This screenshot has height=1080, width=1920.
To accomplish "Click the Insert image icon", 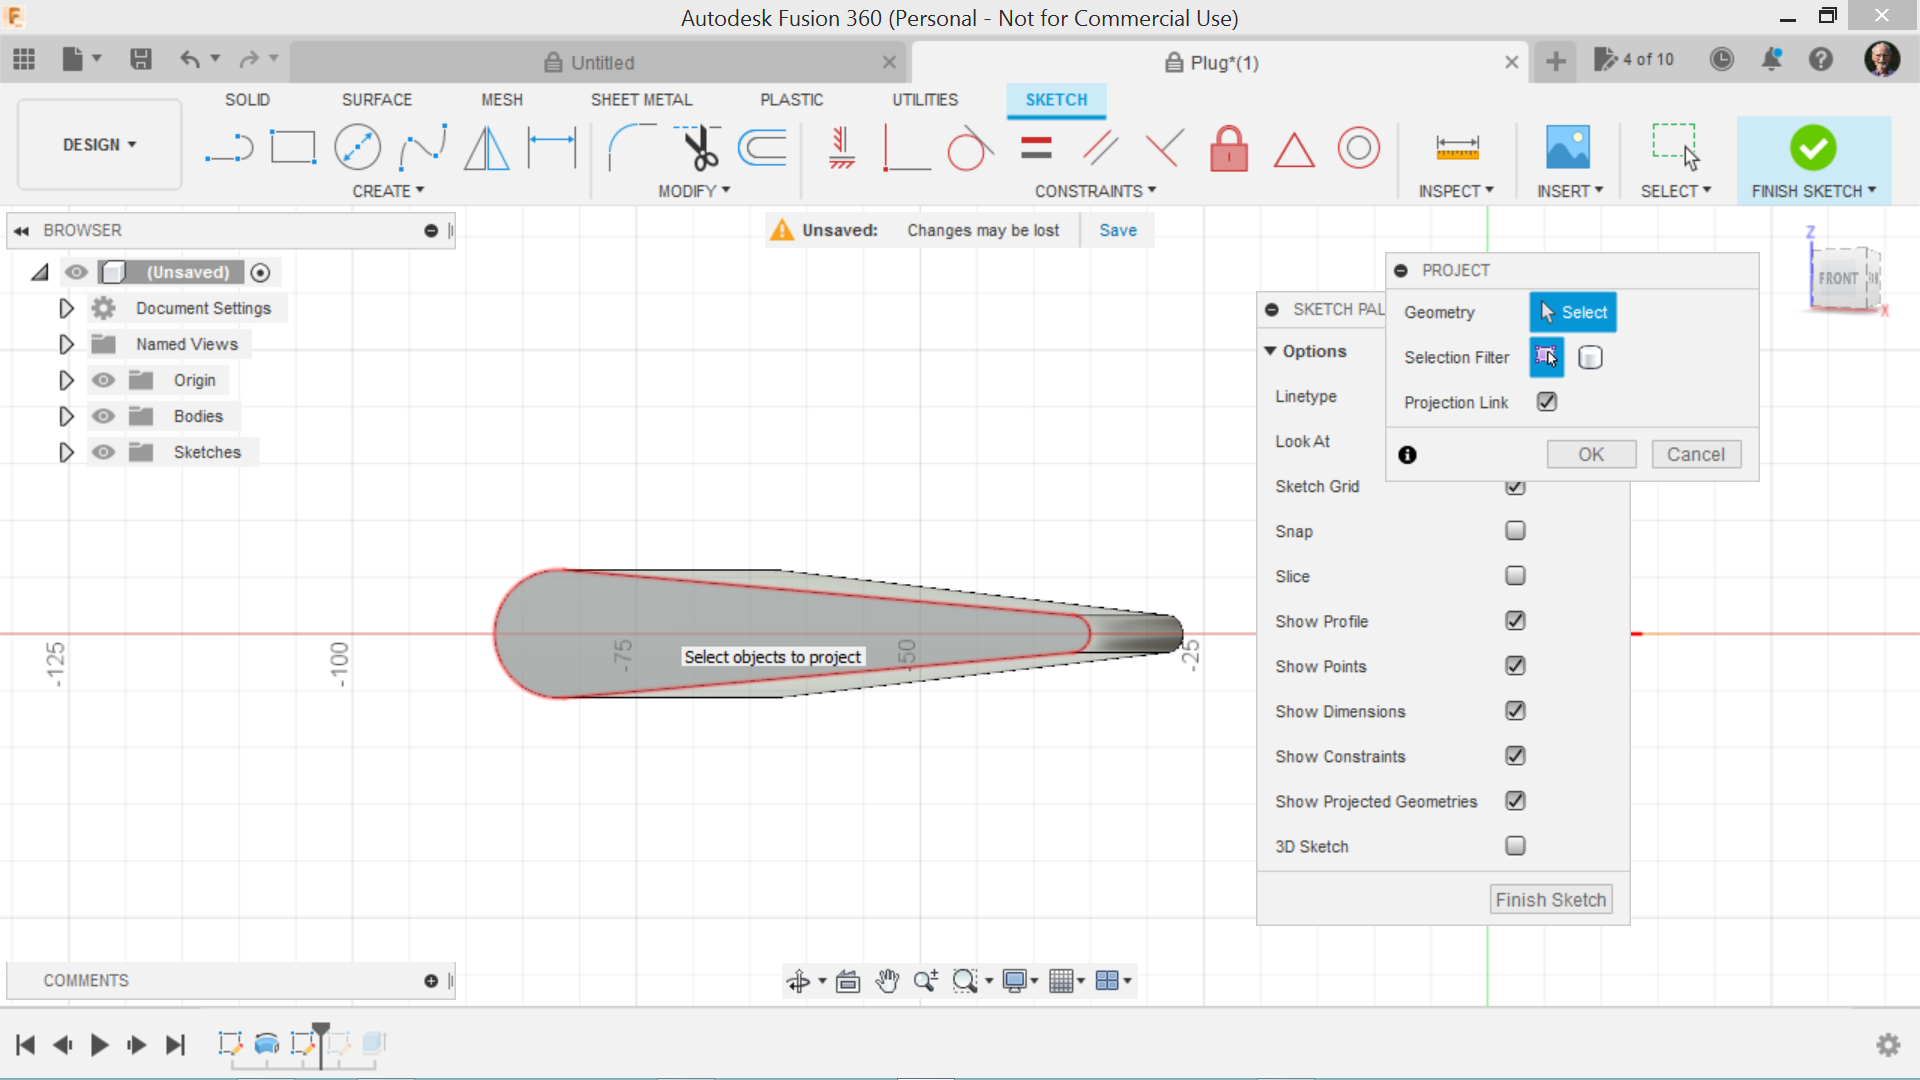I will pos(1568,148).
